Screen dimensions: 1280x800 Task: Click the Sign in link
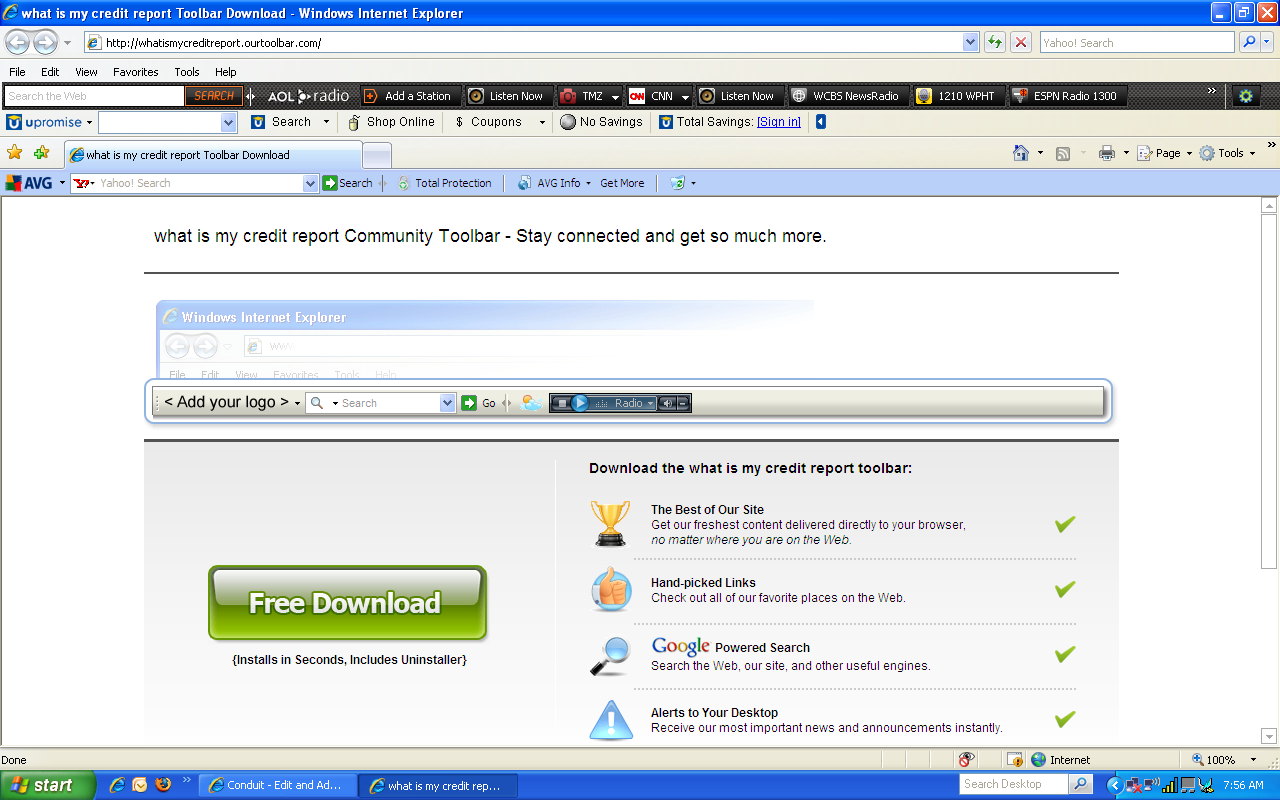tap(779, 122)
